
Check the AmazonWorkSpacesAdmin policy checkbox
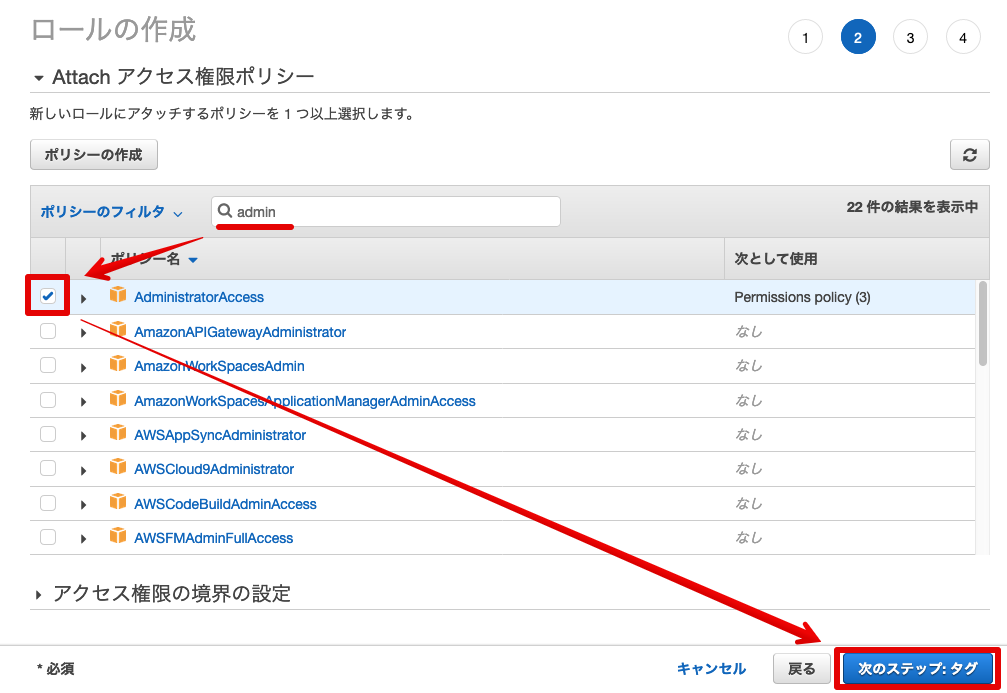[47, 365]
